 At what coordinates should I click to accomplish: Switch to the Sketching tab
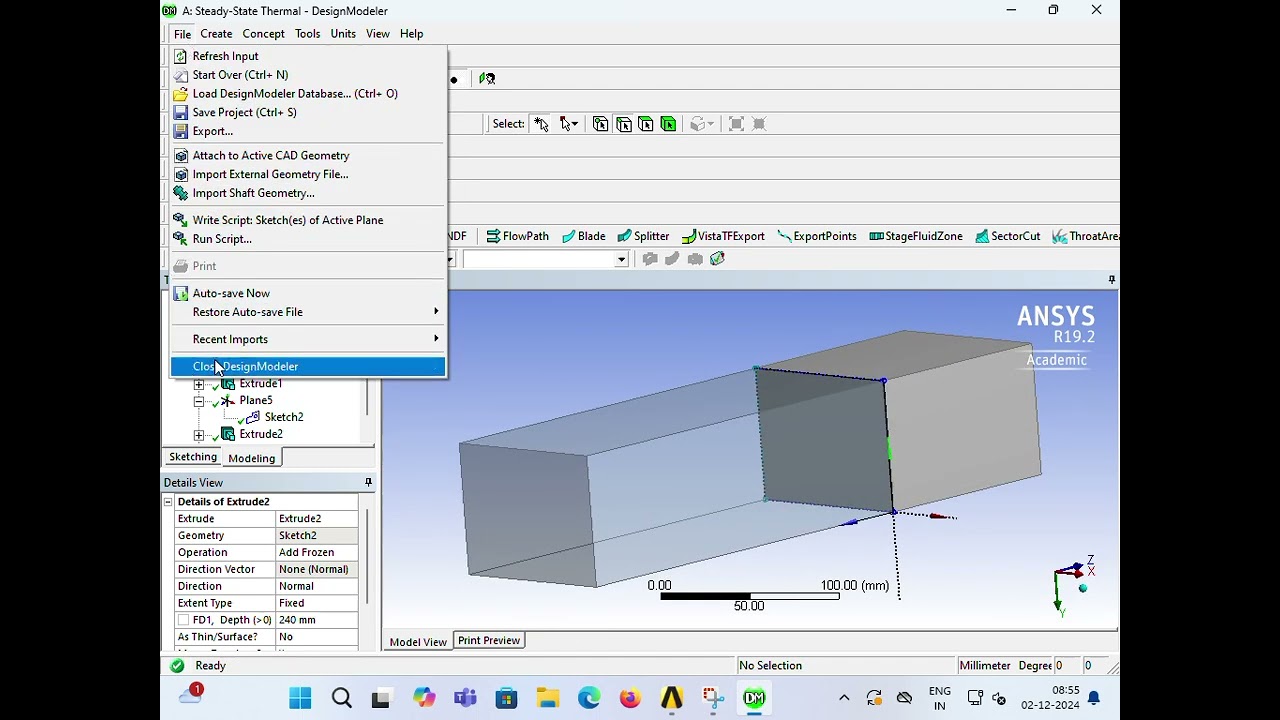tap(193, 457)
